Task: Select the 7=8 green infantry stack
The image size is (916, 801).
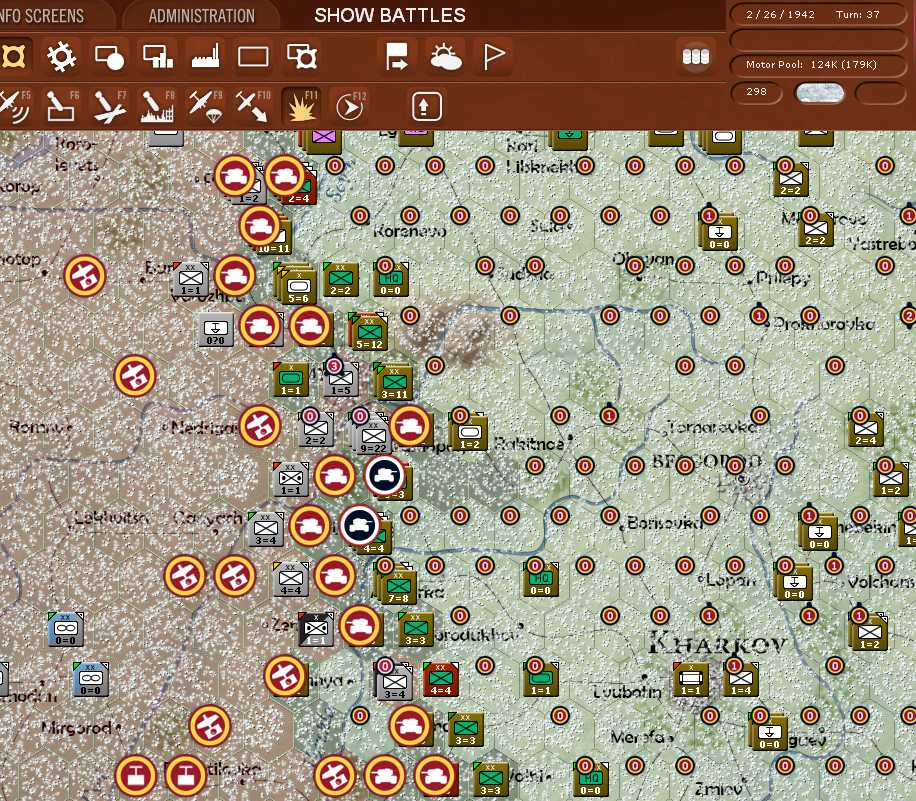Action: click(398, 587)
